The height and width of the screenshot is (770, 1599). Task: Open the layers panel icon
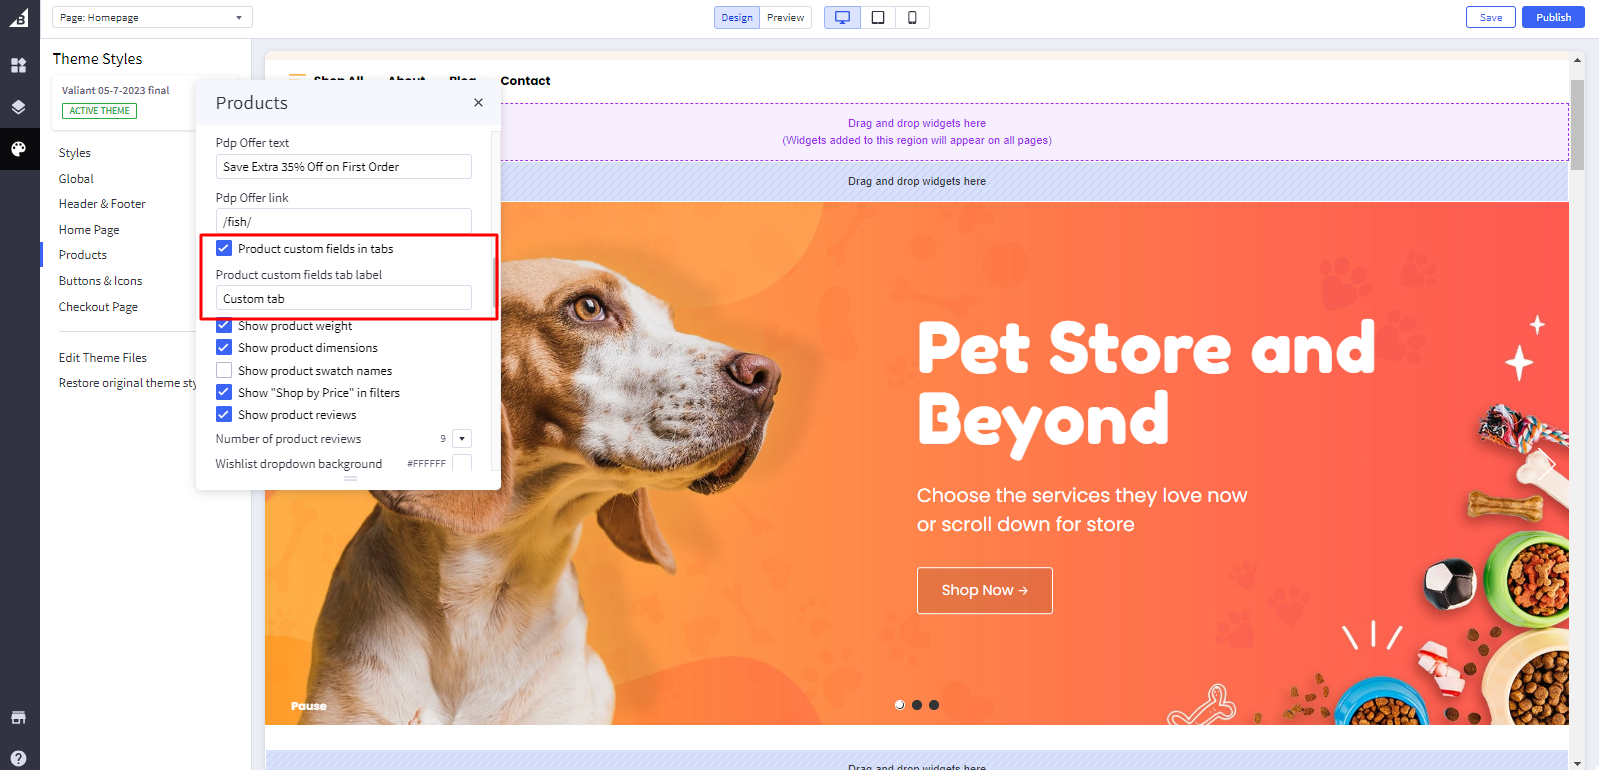19,107
